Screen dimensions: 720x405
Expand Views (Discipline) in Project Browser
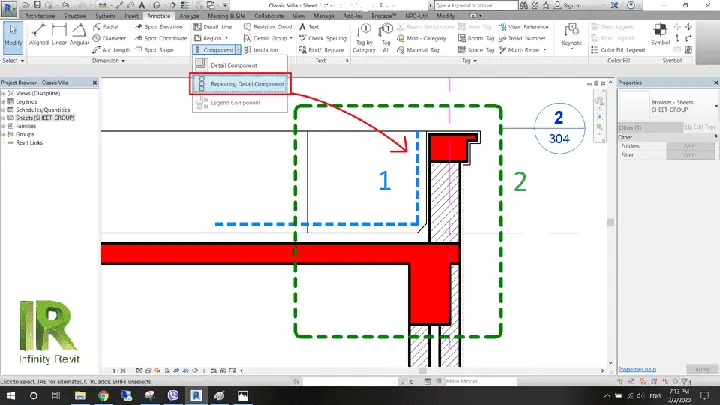pos(4,93)
